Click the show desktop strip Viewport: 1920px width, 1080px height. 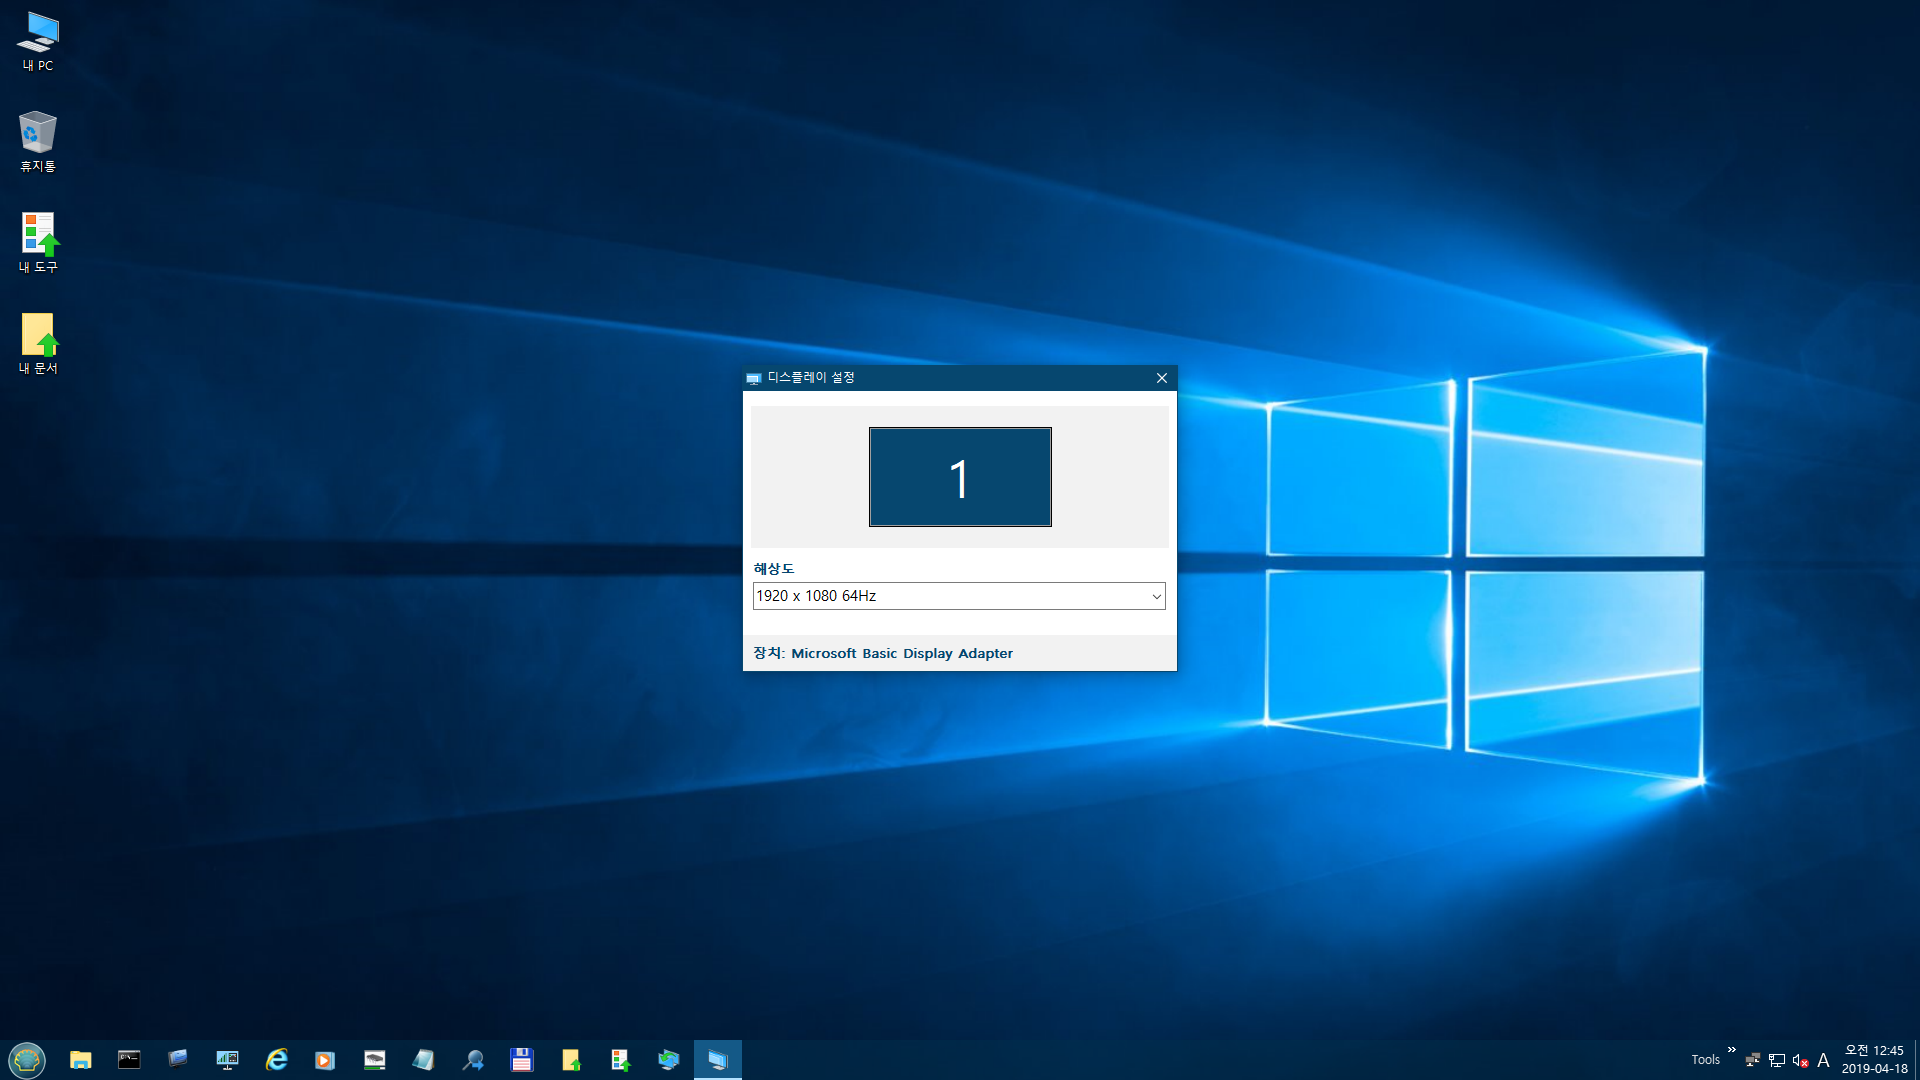(1916, 1060)
